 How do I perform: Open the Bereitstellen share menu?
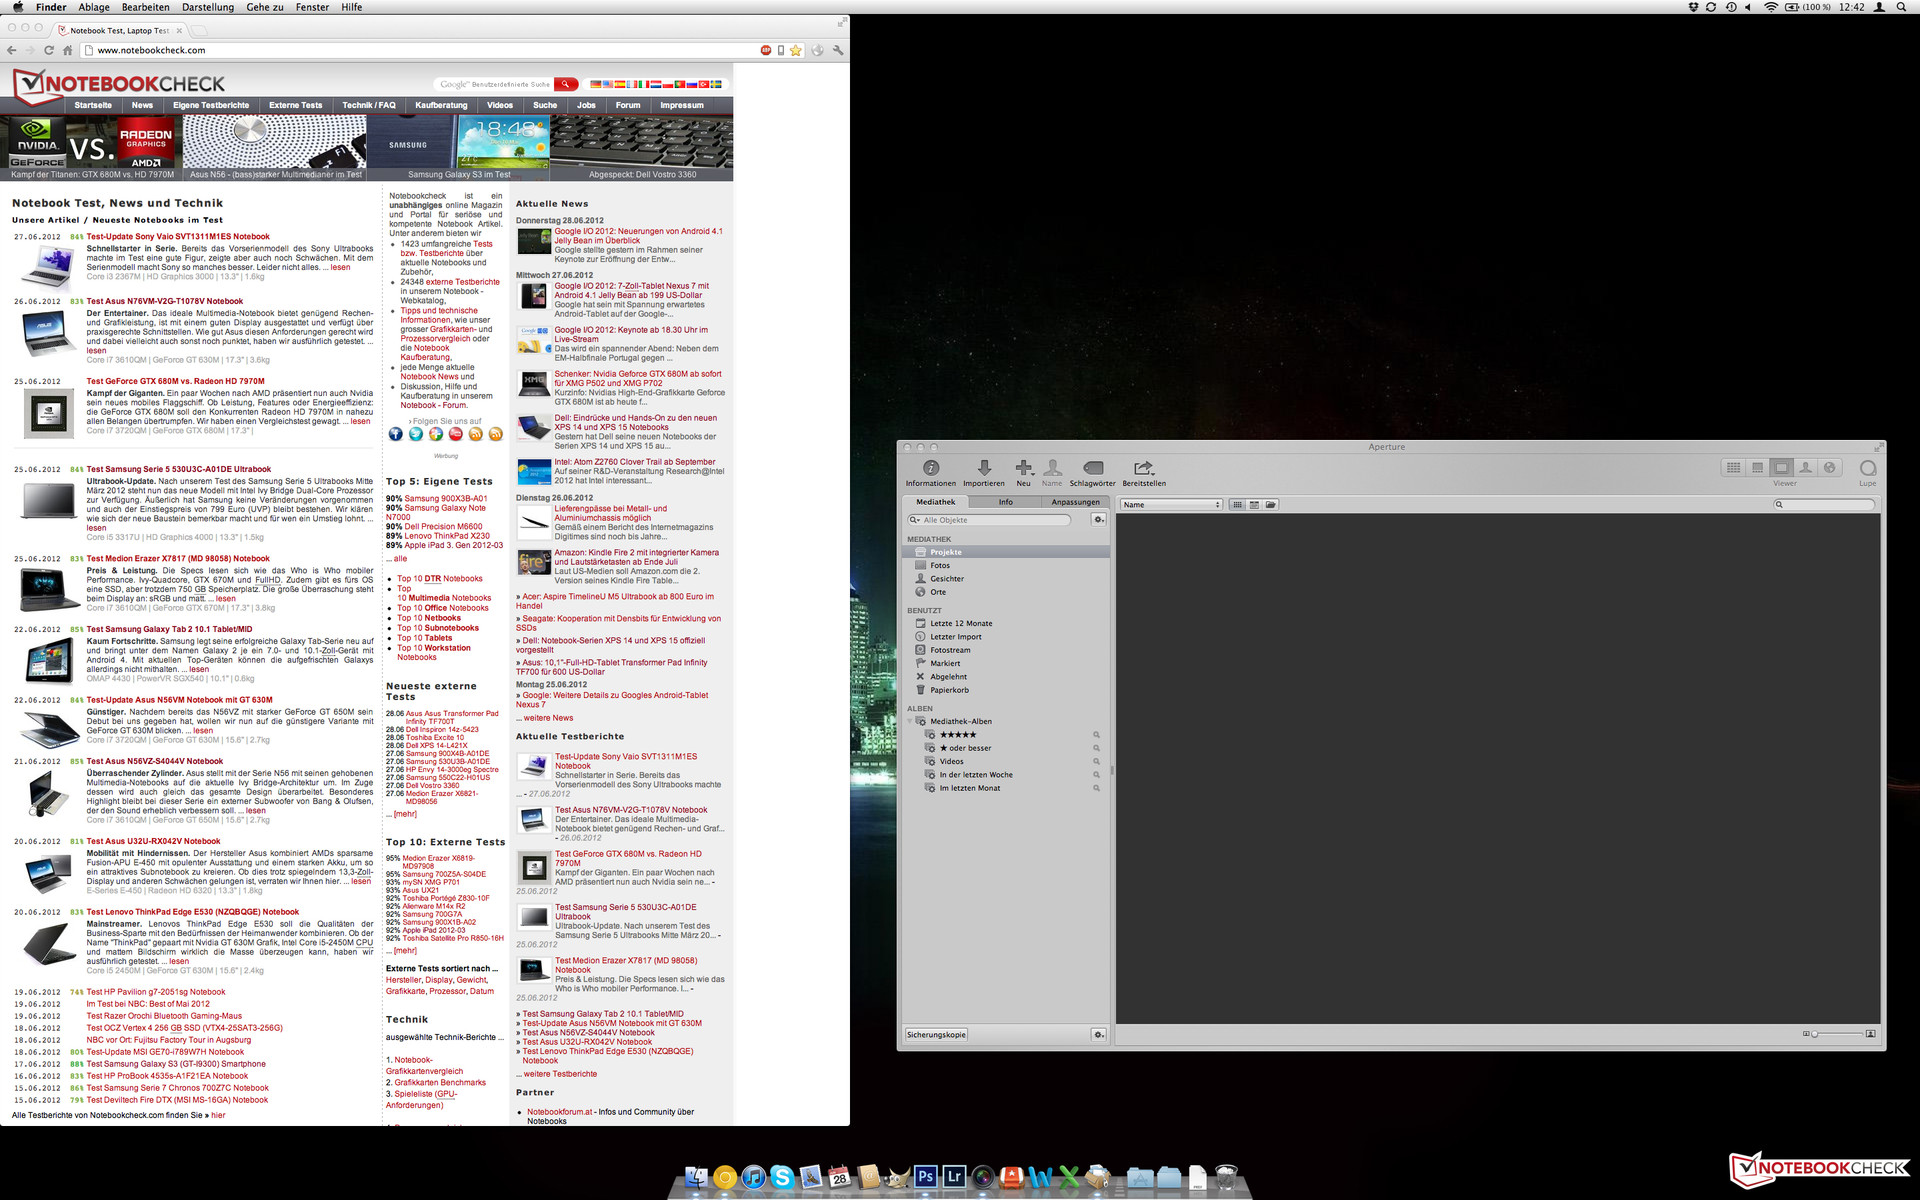[1143, 468]
